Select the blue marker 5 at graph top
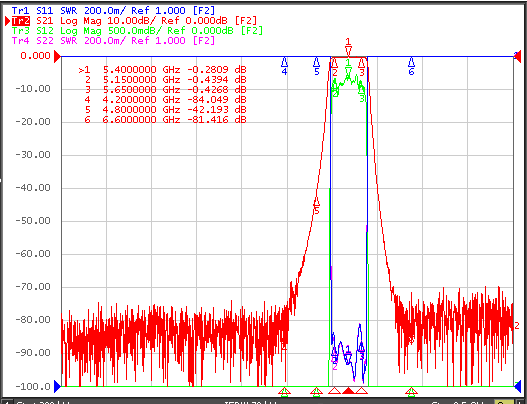Viewport: 527px width, 404px height. click(316, 66)
